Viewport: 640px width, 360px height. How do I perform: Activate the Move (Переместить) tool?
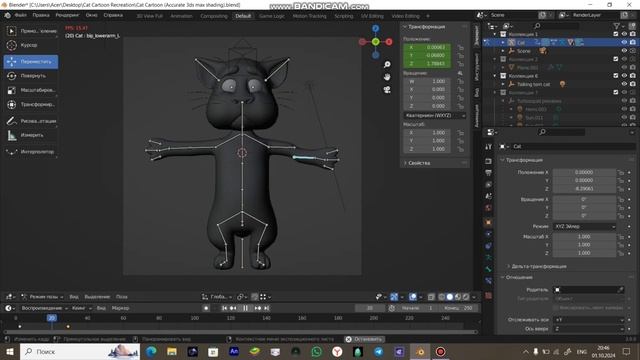point(31,62)
